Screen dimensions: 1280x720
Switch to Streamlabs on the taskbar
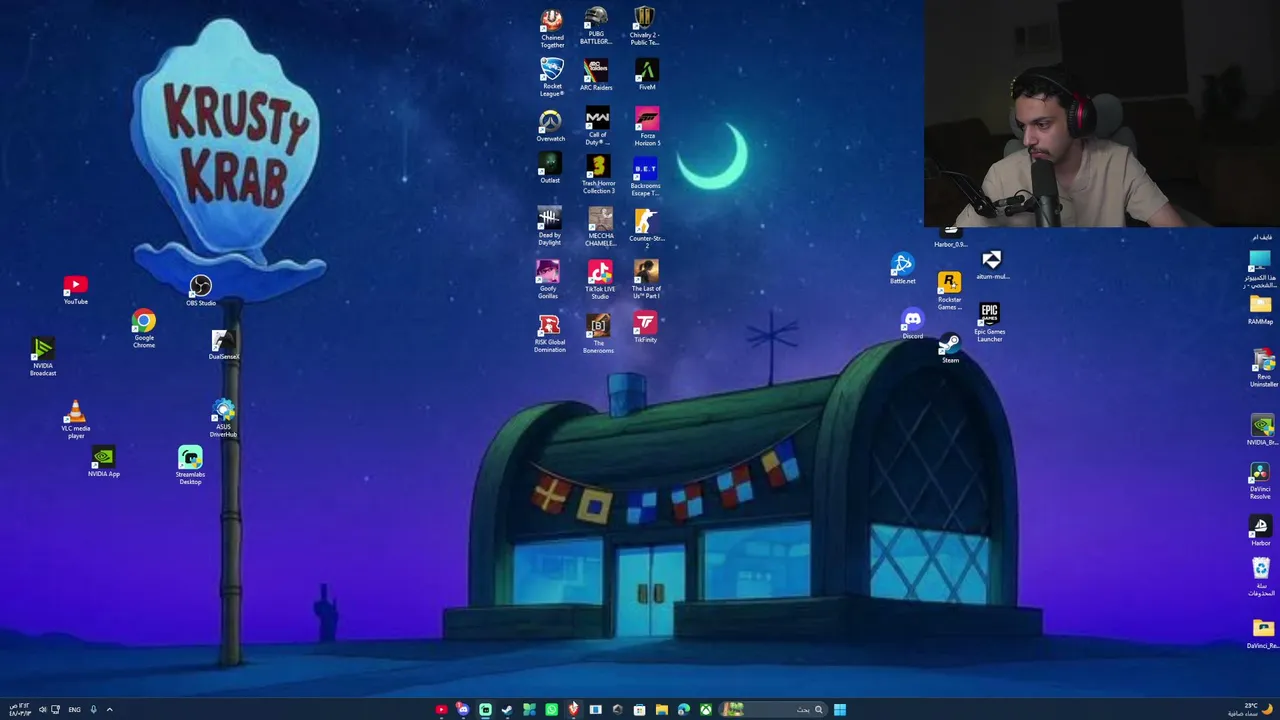pyautogui.click(x=485, y=710)
